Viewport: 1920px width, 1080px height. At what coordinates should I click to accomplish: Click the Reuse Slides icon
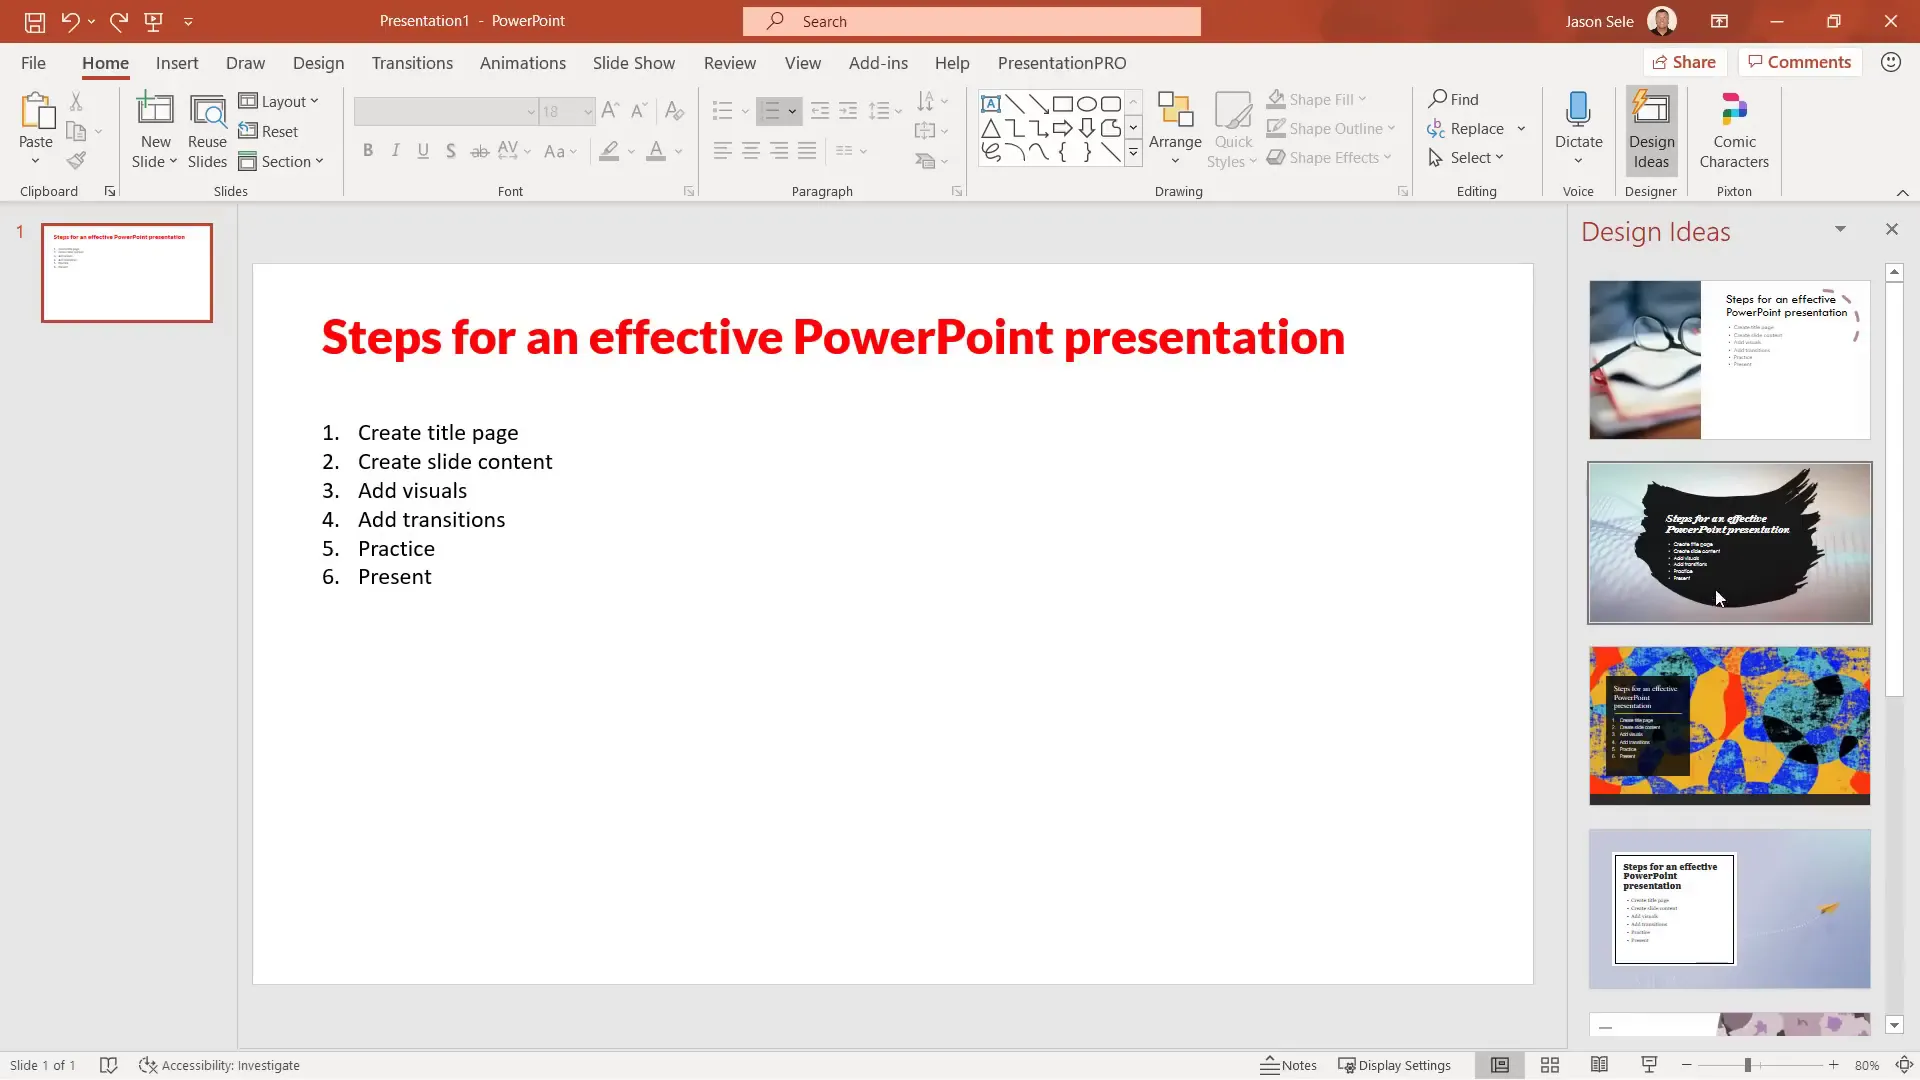(x=207, y=131)
